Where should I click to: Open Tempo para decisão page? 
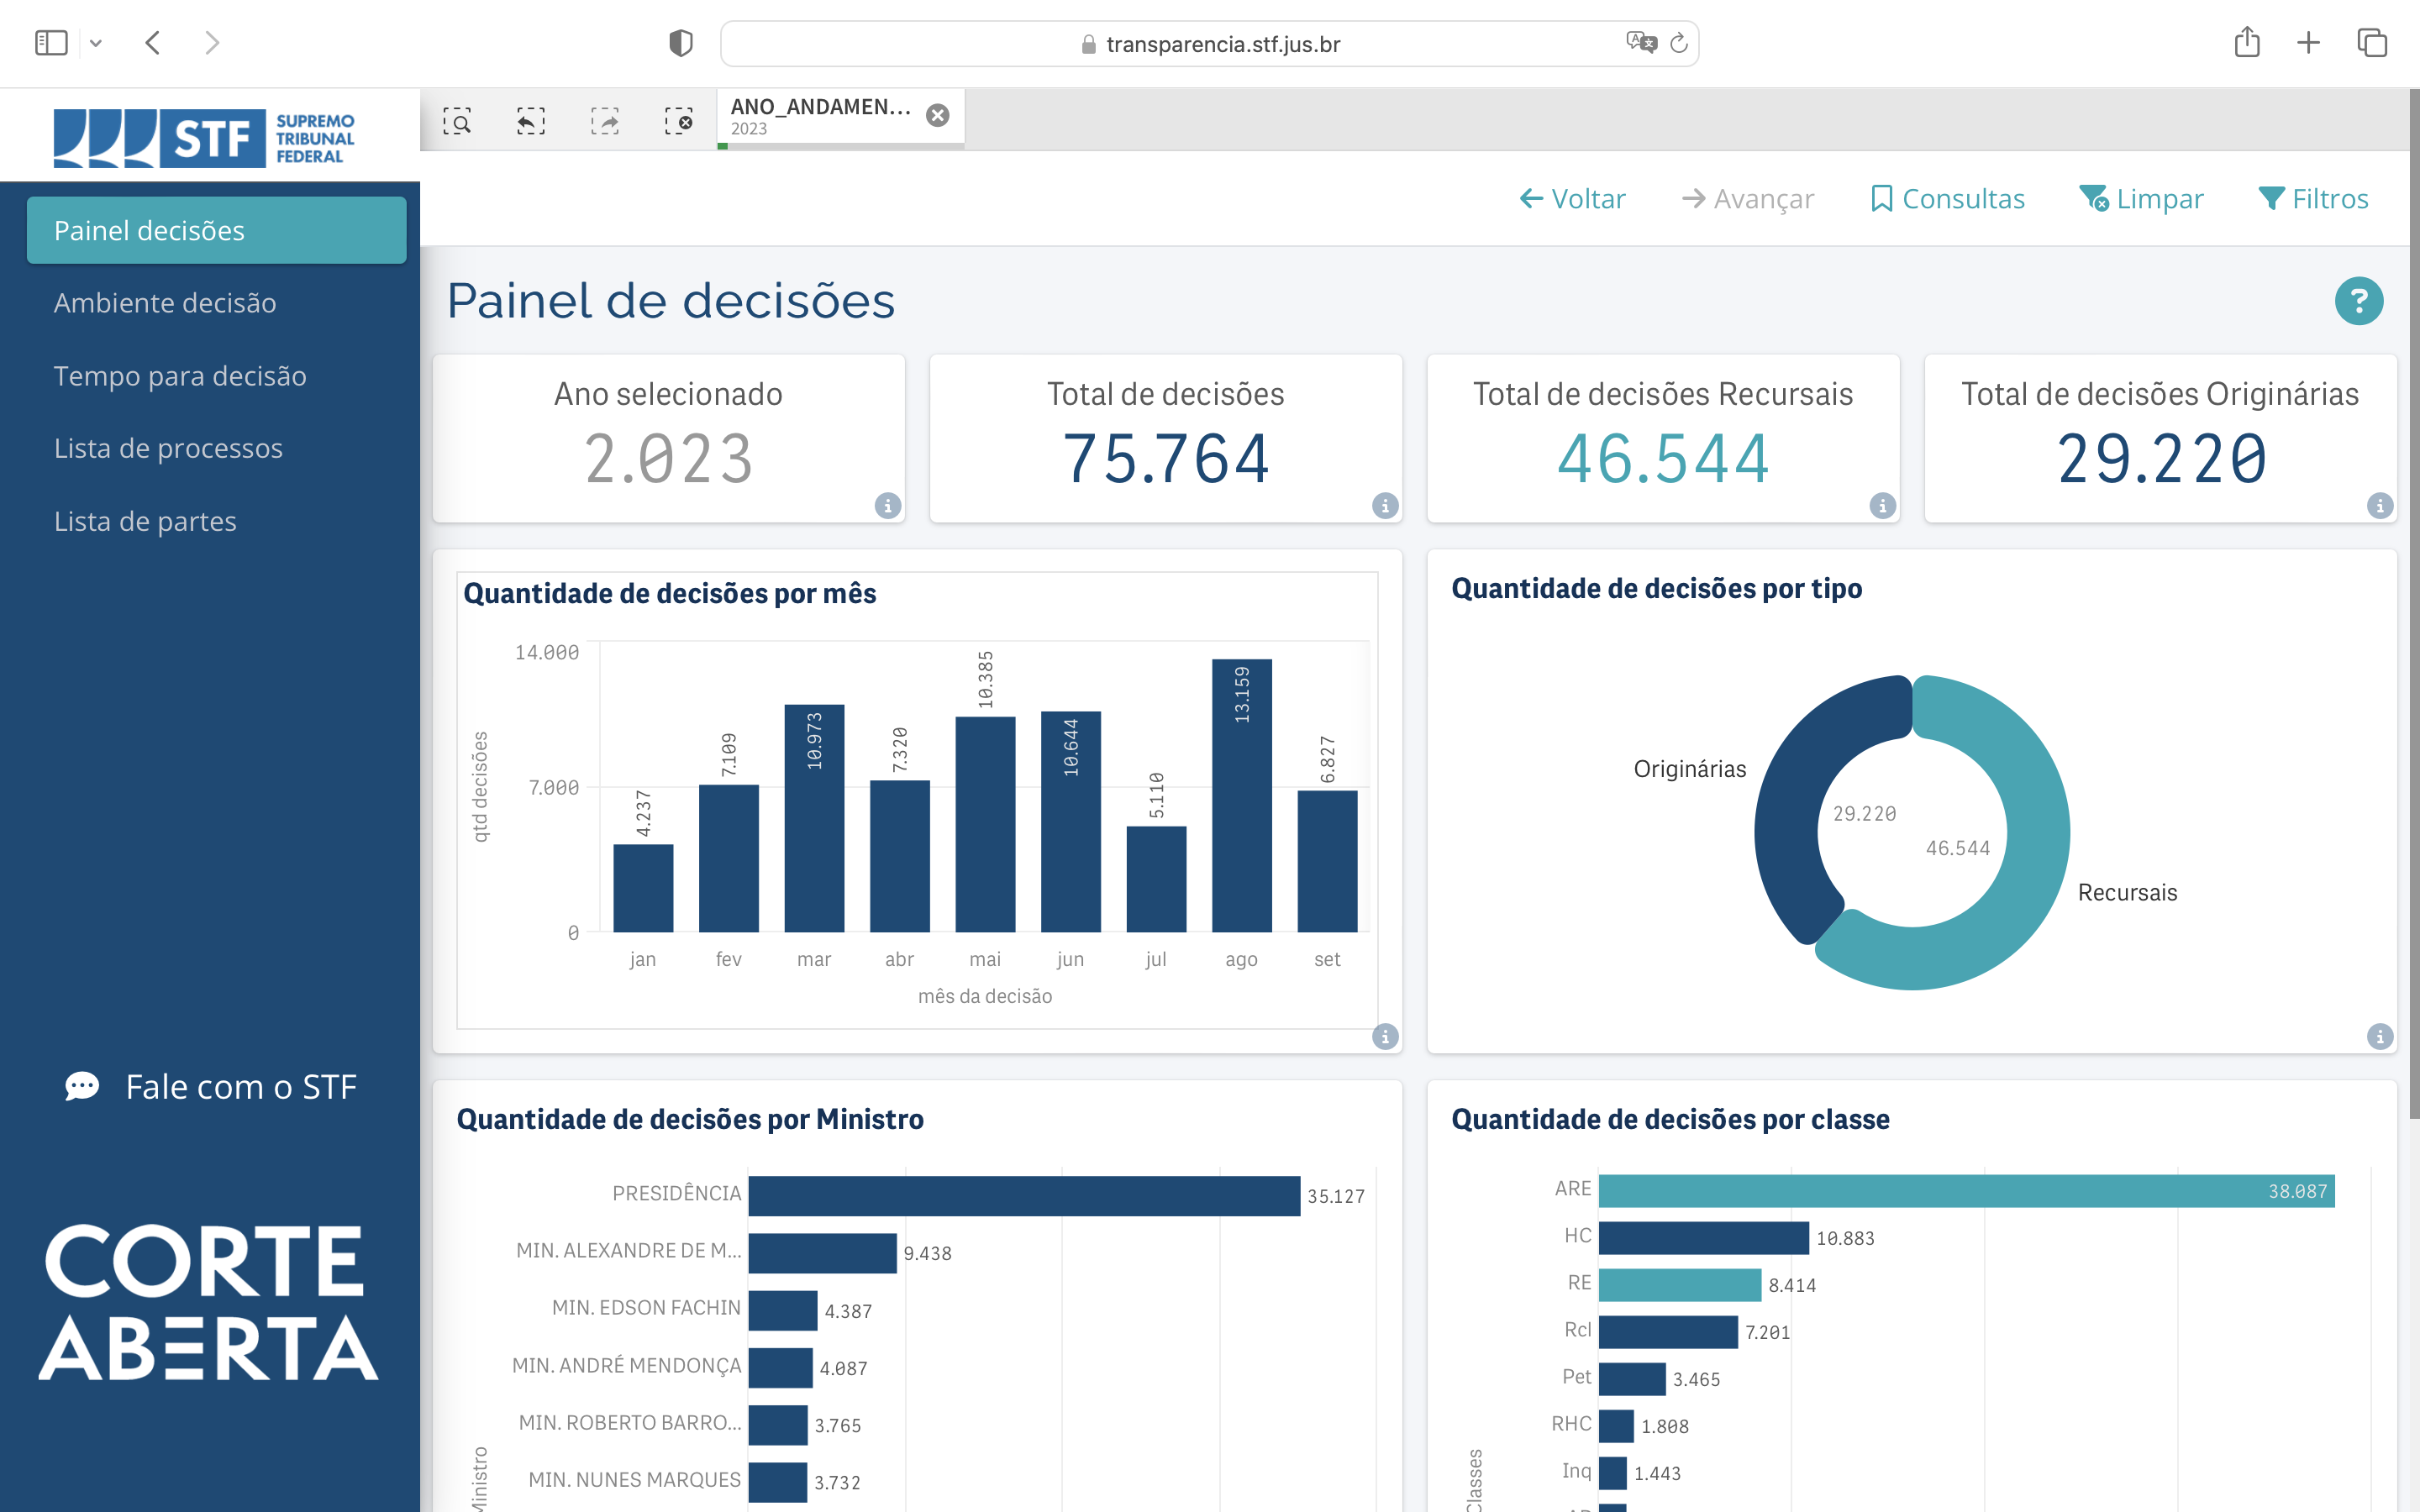(x=180, y=375)
